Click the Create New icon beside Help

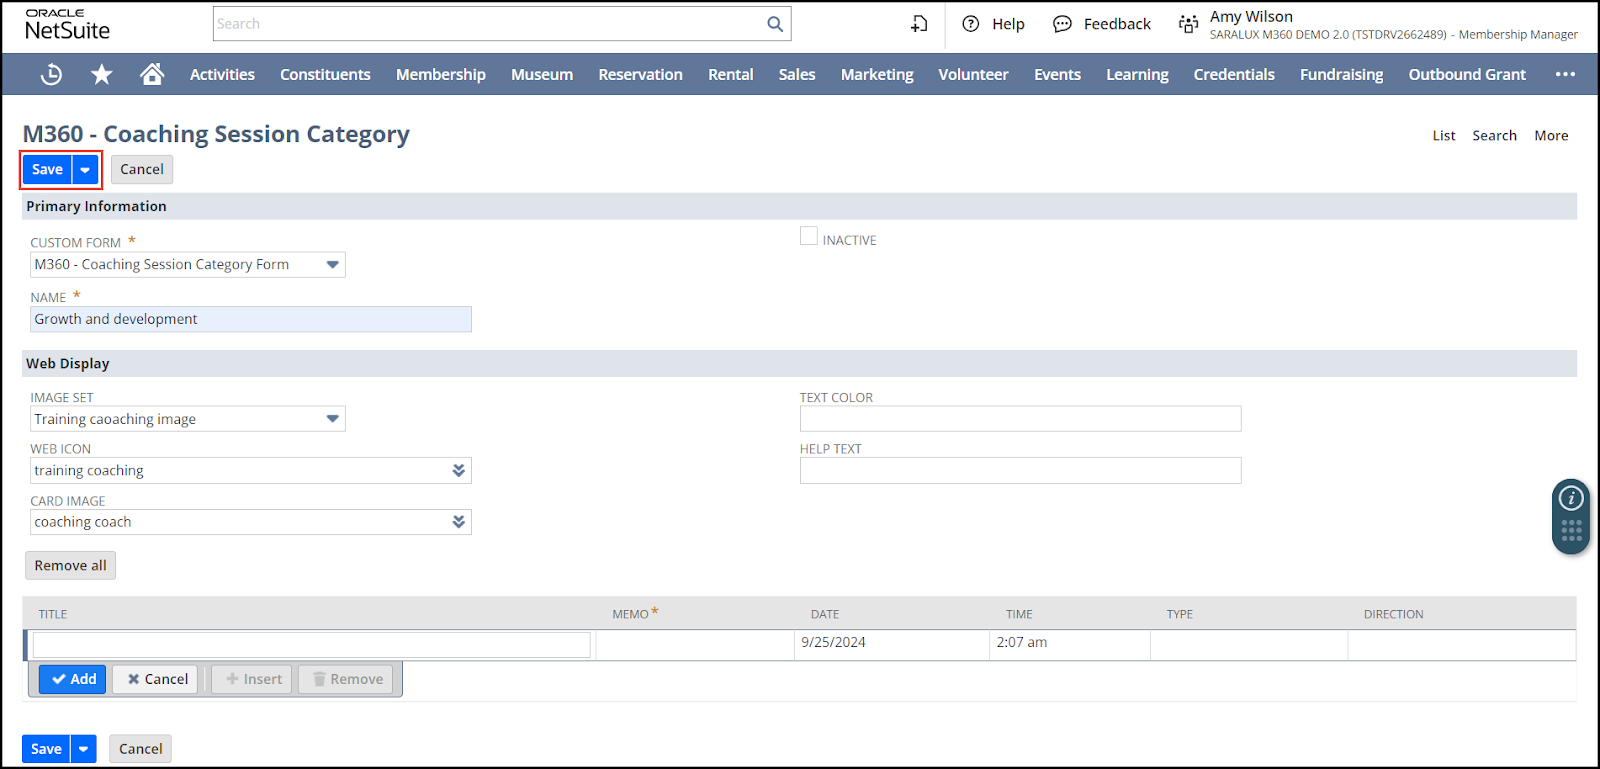click(x=919, y=24)
